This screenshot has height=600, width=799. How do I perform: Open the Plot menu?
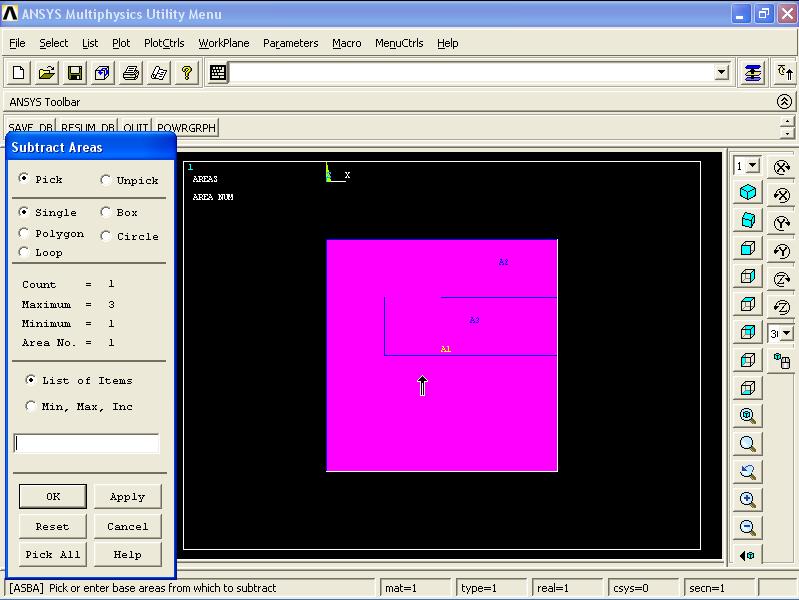click(x=121, y=43)
